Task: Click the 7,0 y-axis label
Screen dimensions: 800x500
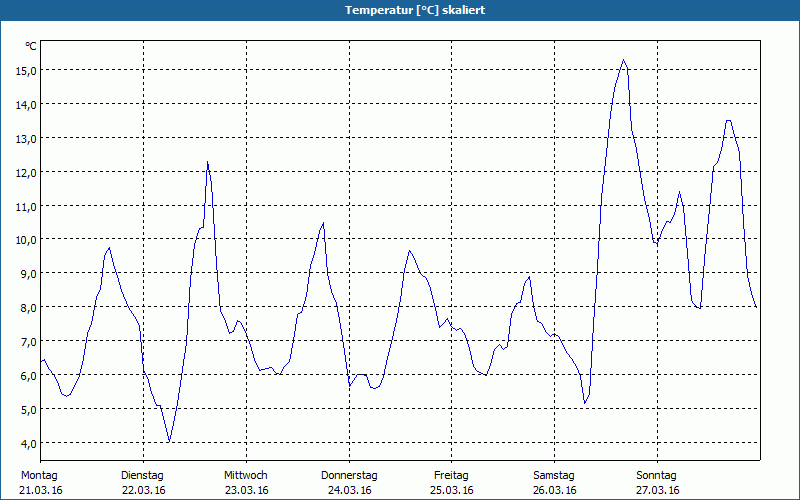Action: click(25, 341)
